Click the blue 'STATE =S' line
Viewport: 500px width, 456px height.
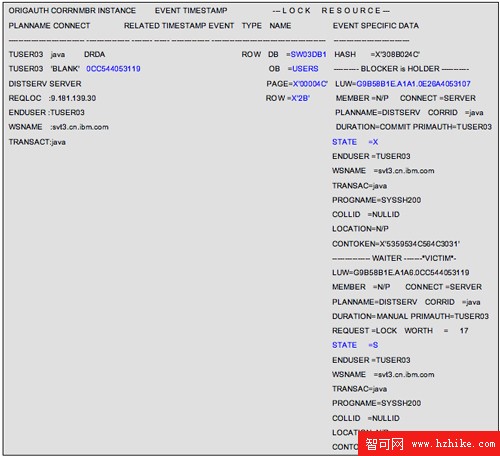point(355,345)
